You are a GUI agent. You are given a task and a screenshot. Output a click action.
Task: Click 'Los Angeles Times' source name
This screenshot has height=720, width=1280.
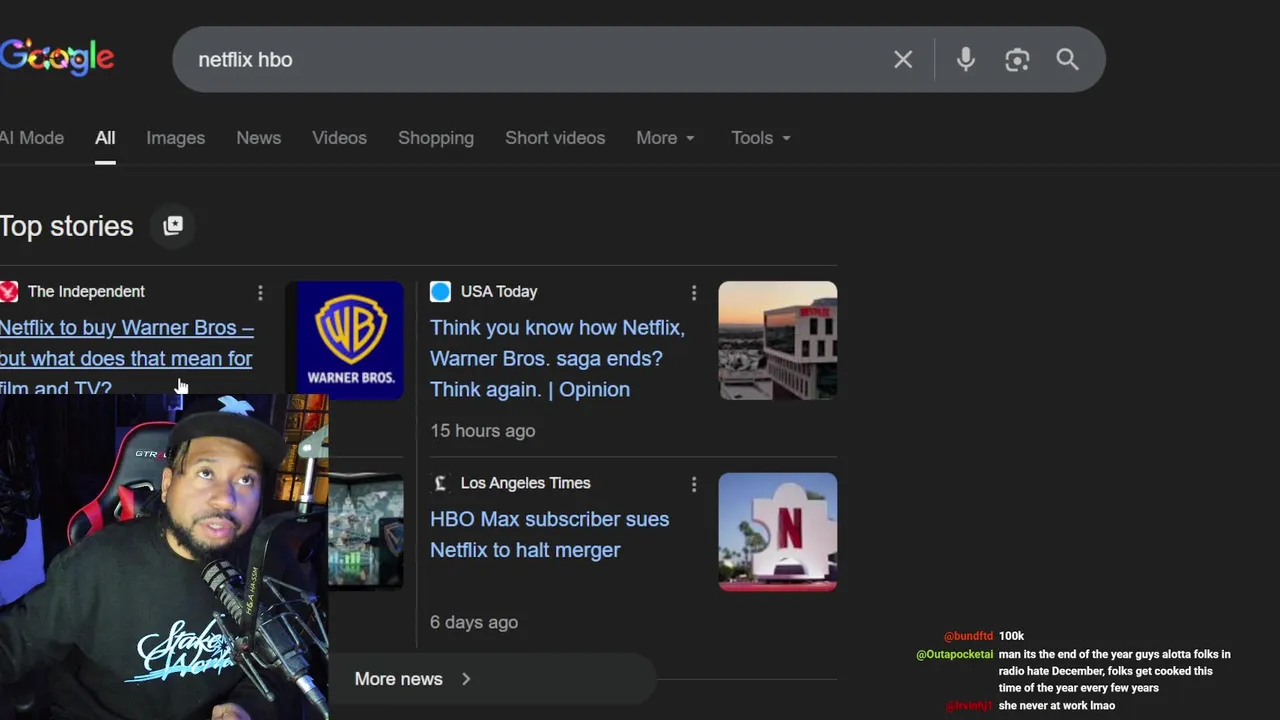[x=525, y=483]
